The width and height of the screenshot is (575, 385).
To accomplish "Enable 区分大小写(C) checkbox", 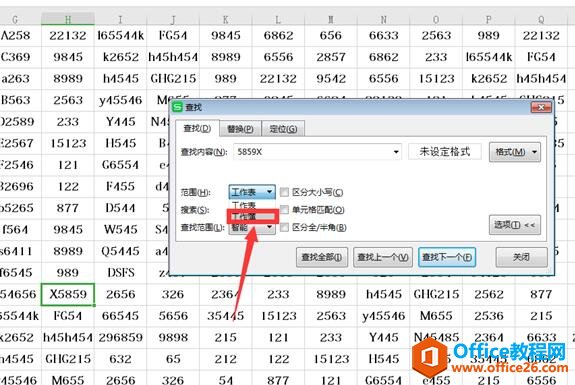I will pos(284,192).
